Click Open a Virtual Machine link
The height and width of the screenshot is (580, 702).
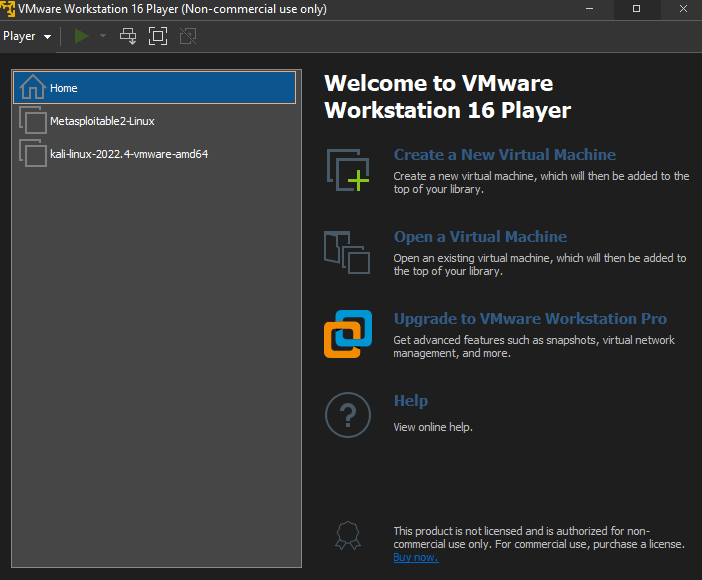click(x=480, y=237)
